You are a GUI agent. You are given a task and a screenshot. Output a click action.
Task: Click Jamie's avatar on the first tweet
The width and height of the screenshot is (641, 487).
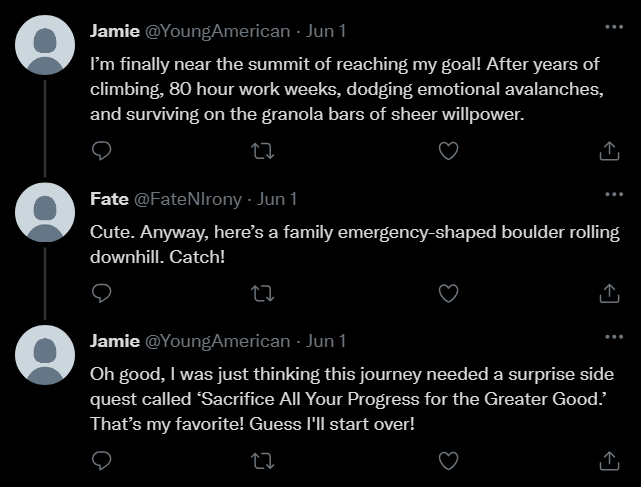[x=46, y=45]
